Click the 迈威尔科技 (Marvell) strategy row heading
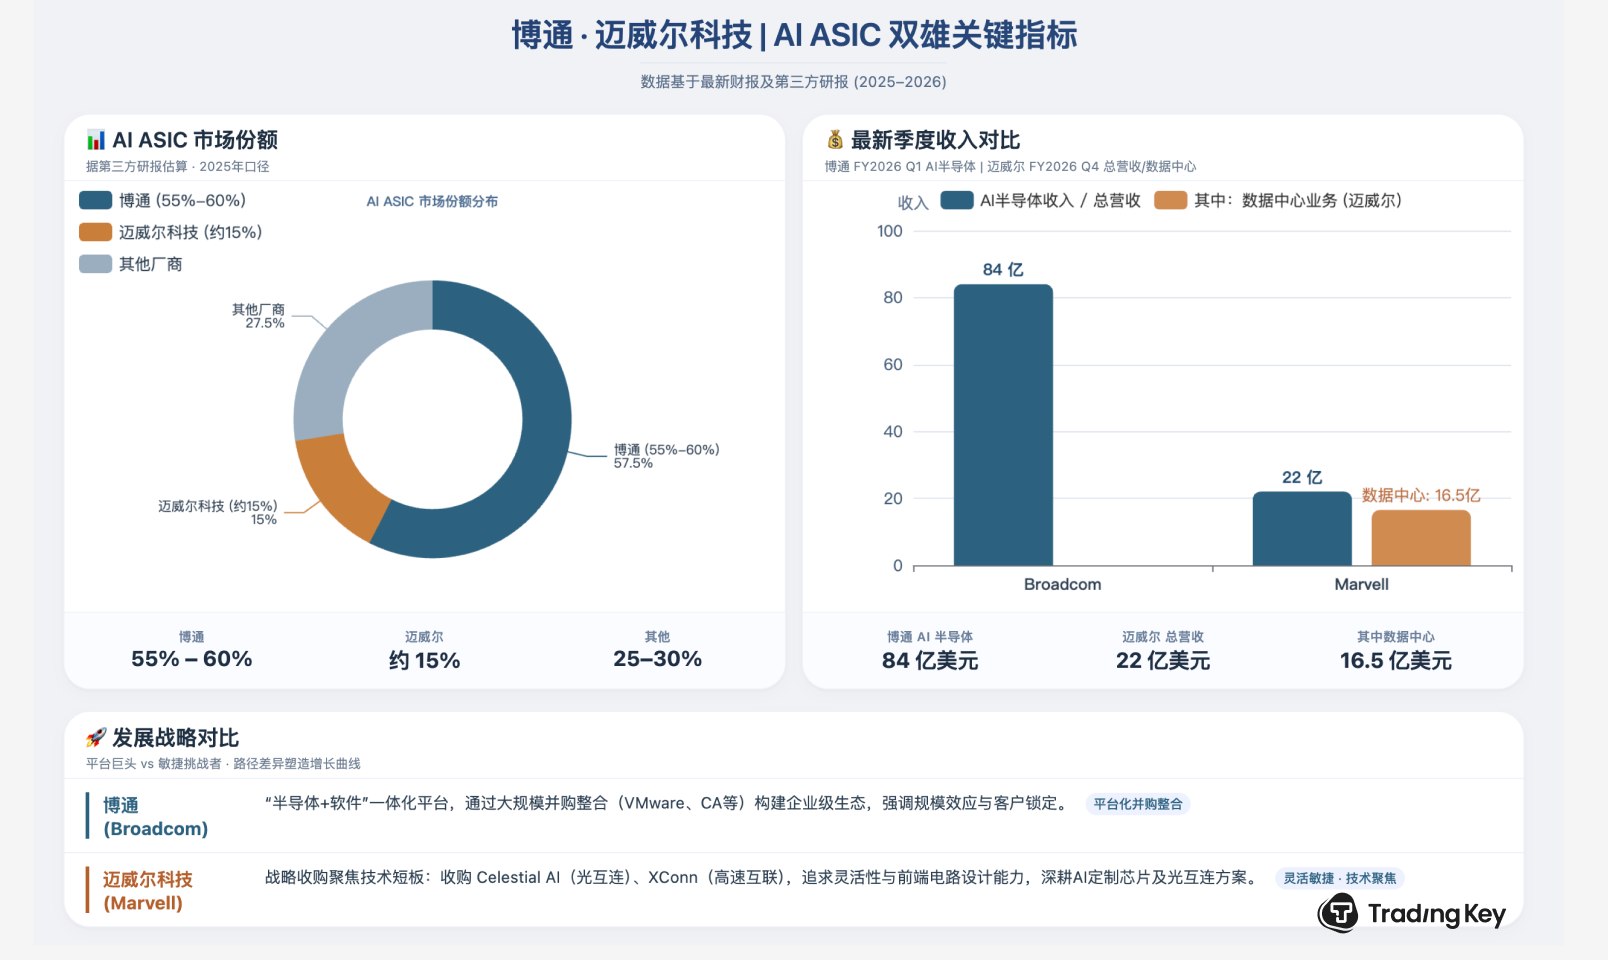Image resolution: width=1608 pixels, height=960 pixels. coord(147,891)
